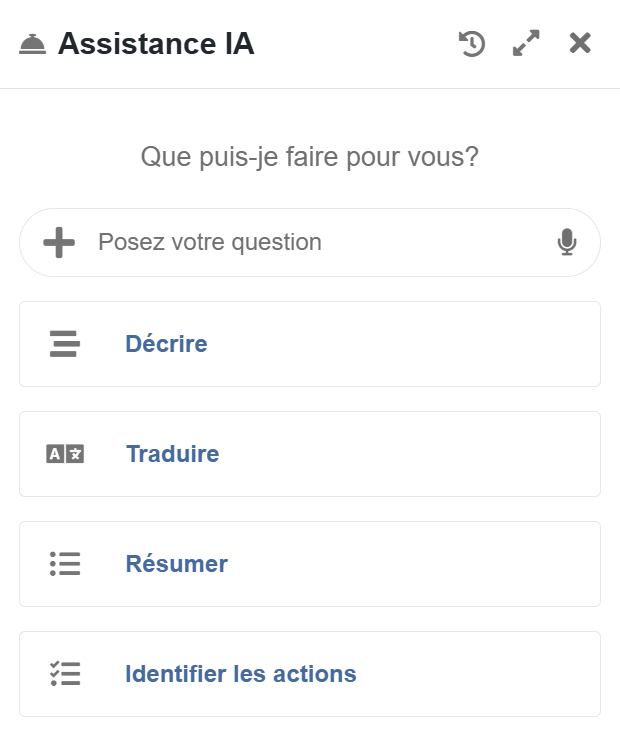Close the Assistance IA panel
Screen dimensions: 620x737
pos(580,43)
